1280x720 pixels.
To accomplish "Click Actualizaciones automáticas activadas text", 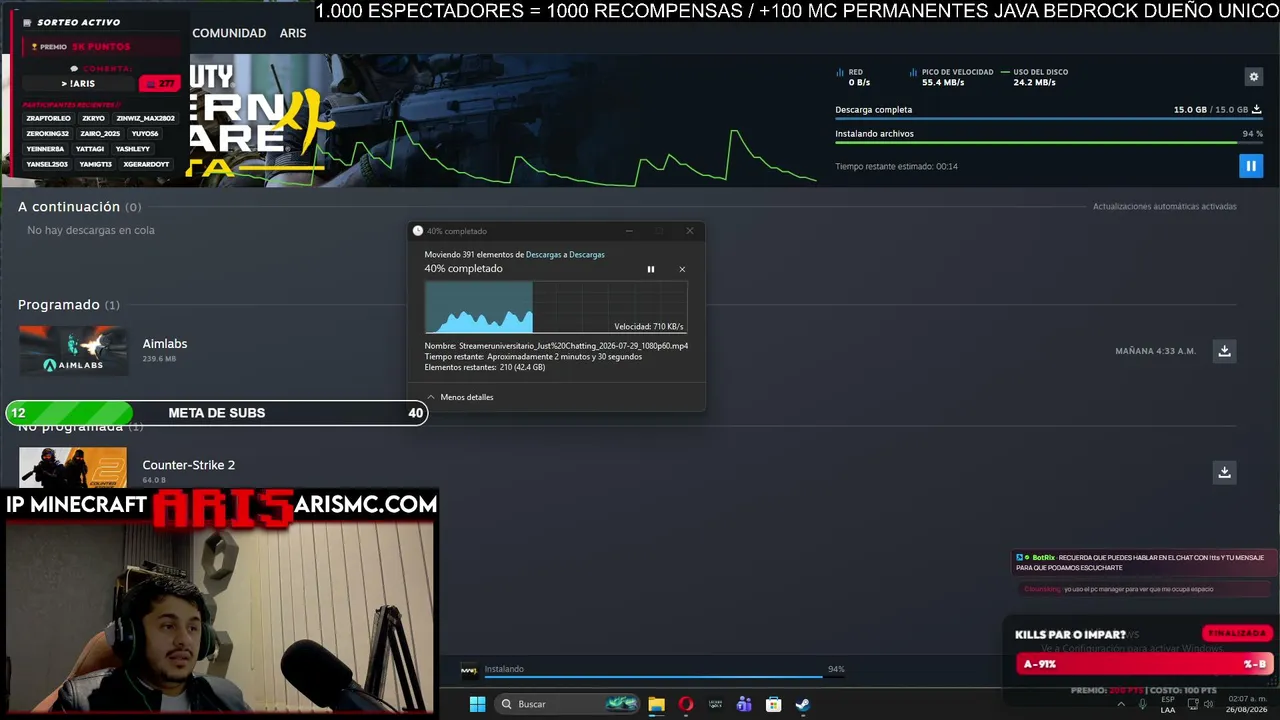I will pos(1165,207).
